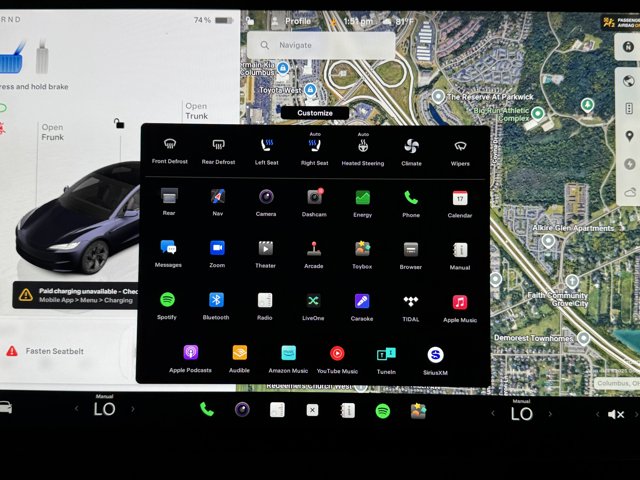This screenshot has width=640, height=480.
Task: Toggle the car door lock icon
Action: click(119, 123)
